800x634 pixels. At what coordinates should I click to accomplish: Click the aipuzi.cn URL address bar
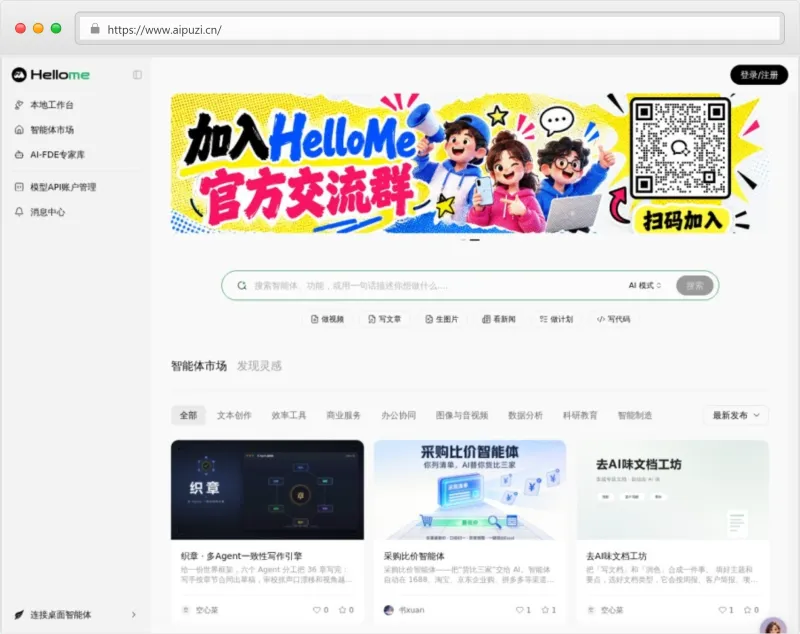[x=430, y=29]
